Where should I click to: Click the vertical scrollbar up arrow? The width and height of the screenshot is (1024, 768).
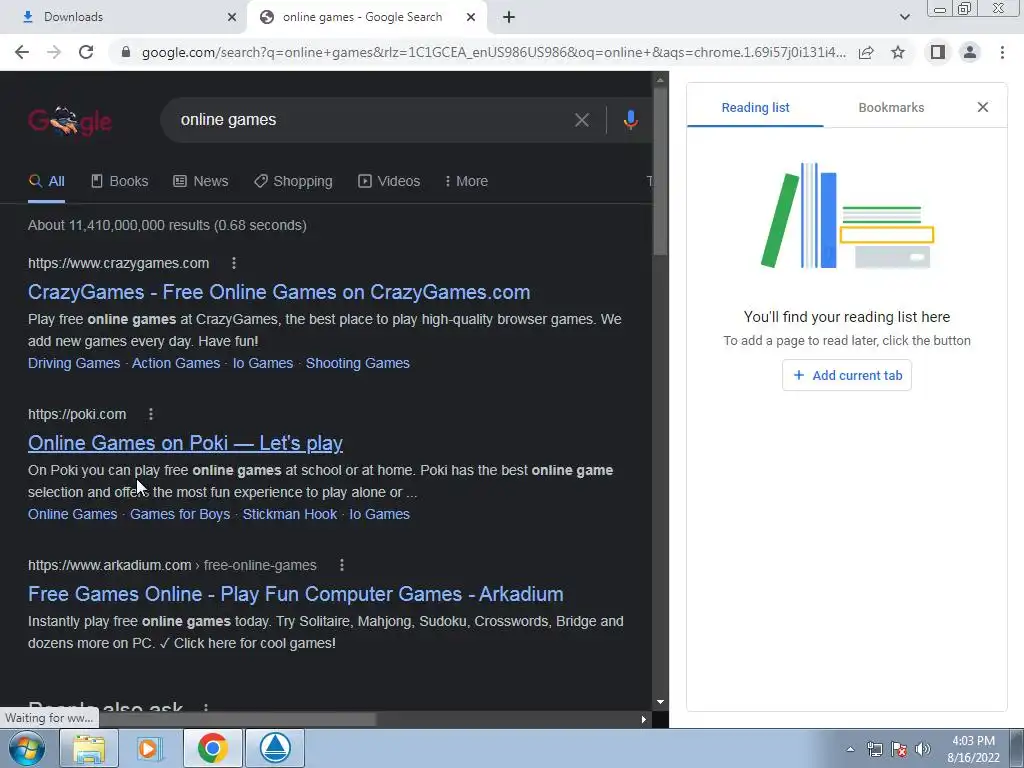pos(660,80)
